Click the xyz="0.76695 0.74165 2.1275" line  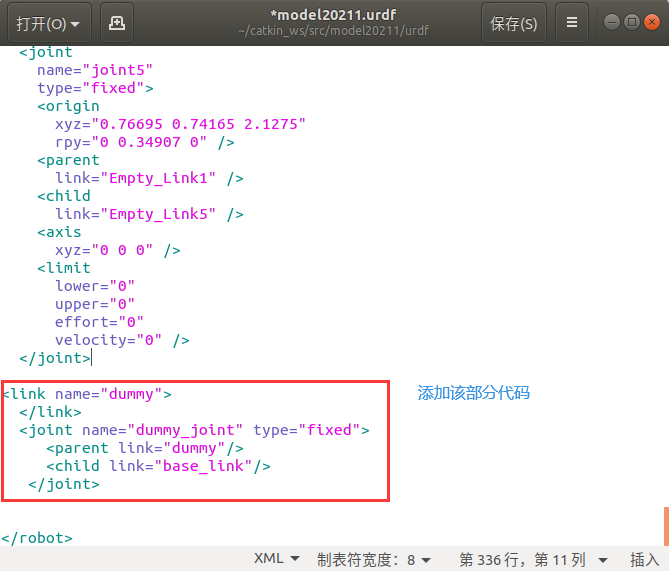point(180,124)
